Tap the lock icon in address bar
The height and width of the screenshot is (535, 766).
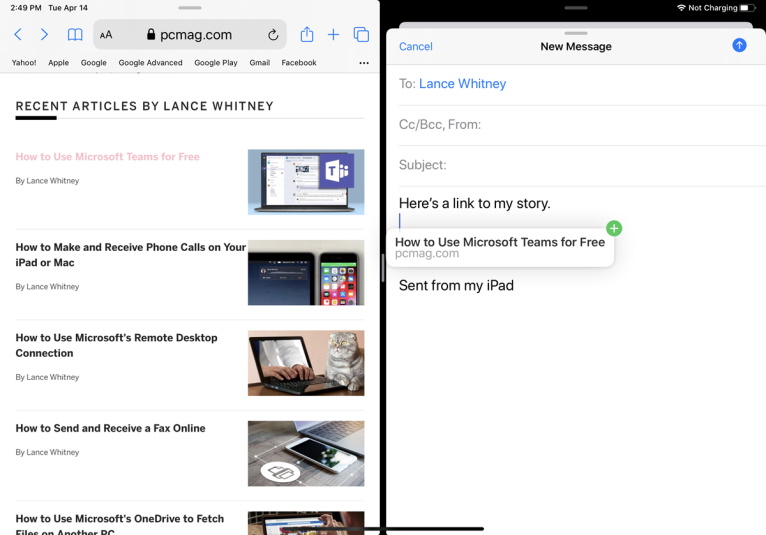[x=151, y=34]
